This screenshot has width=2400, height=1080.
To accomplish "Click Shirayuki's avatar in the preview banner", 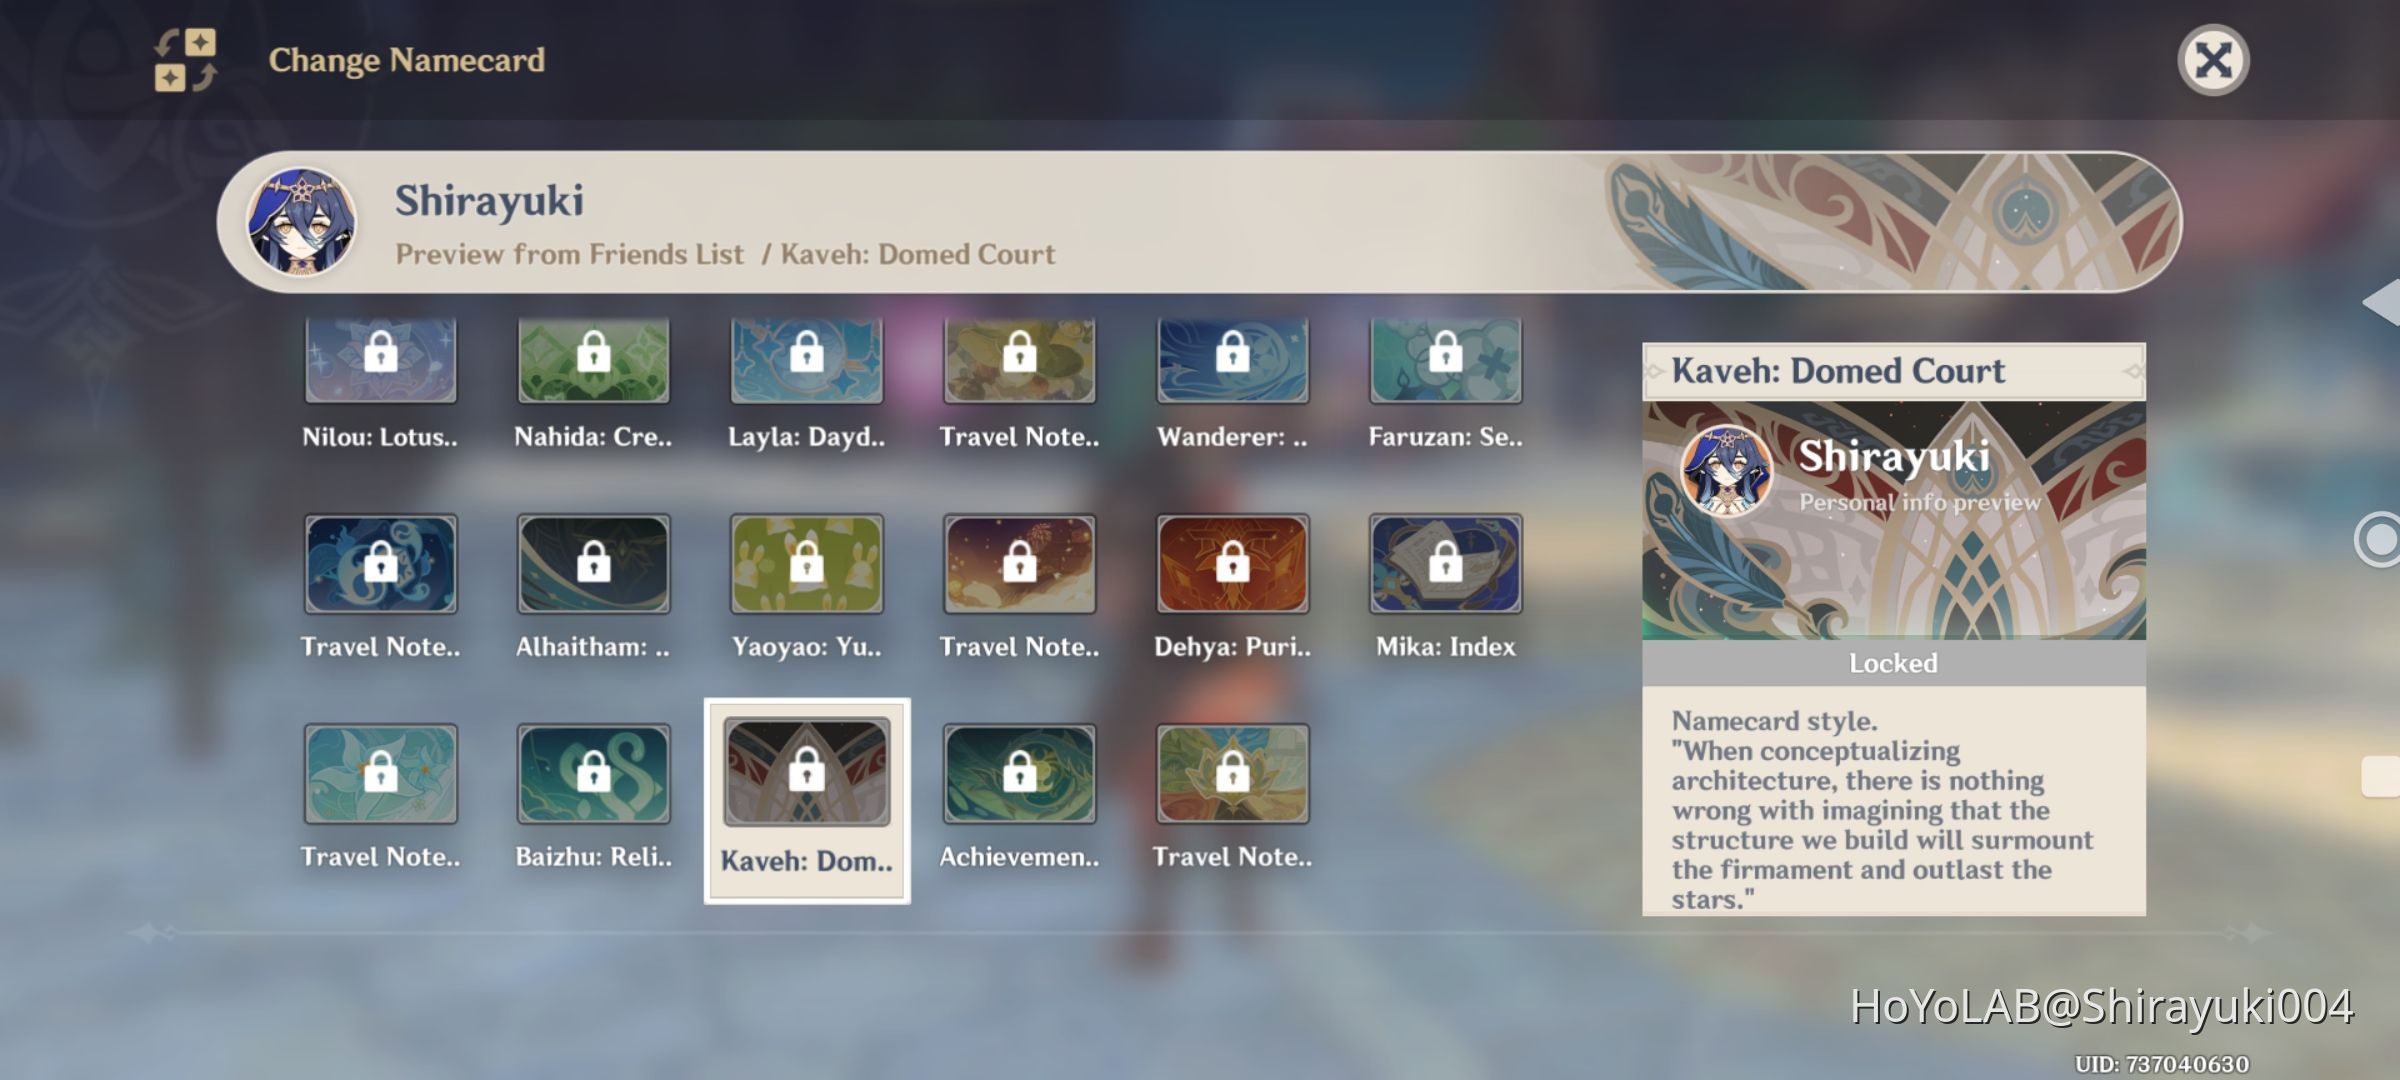I will [301, 222].
